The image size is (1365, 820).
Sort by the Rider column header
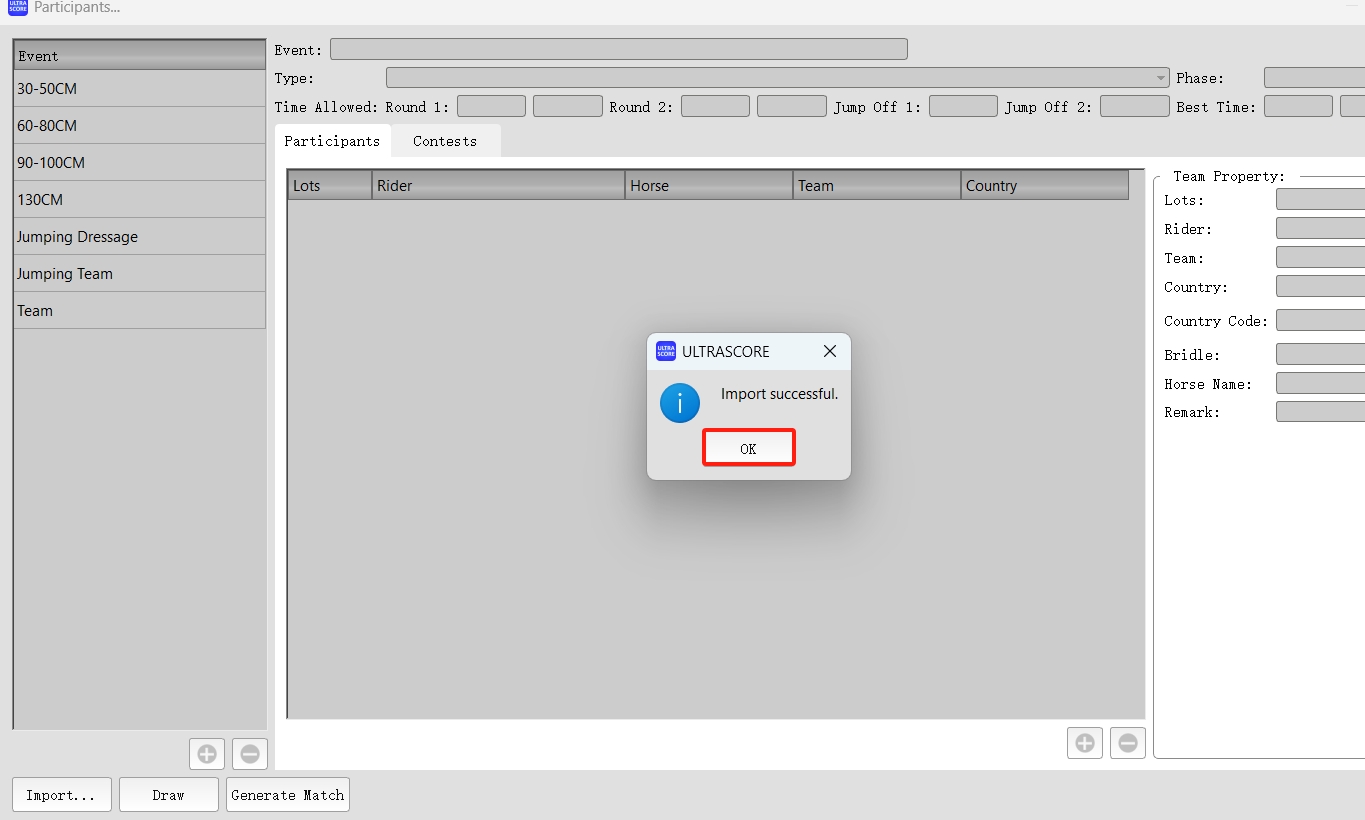497,186
